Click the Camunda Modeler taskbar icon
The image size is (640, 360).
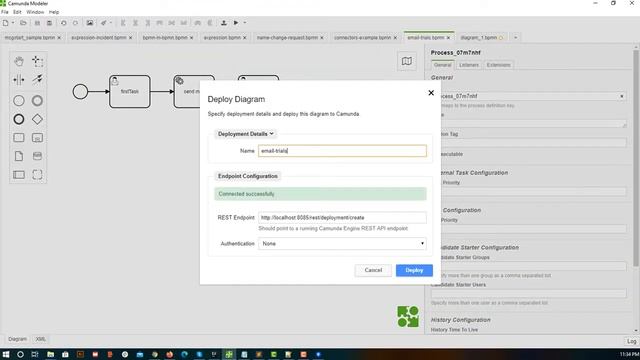click(x=229, y=354)
